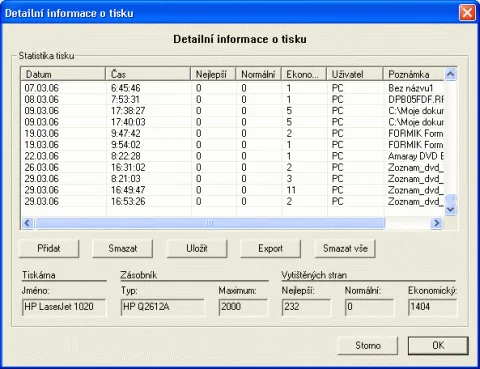Image resolution: width=480 pixels, height=369 pixels.
Task: Click the Poznámka column header
Action: [414, 74]
